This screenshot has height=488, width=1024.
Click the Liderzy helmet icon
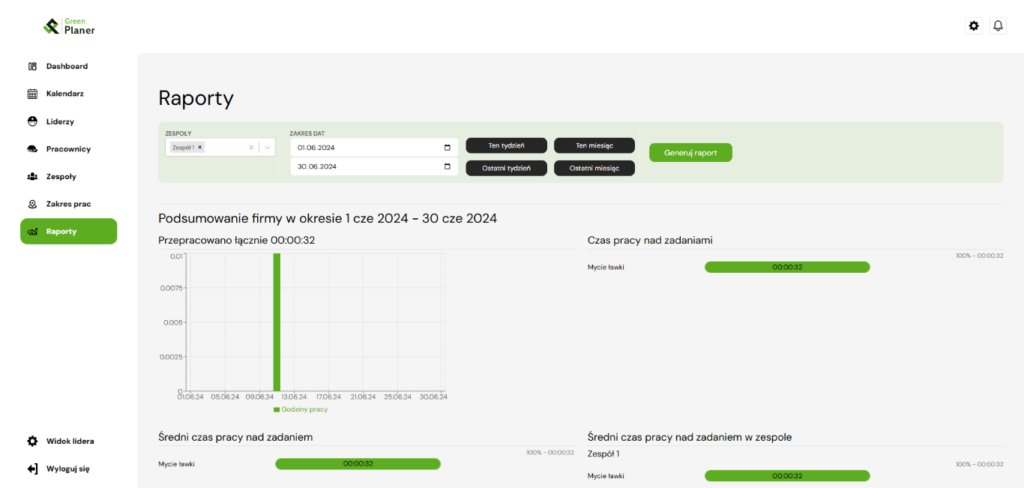tap(32, 122)
